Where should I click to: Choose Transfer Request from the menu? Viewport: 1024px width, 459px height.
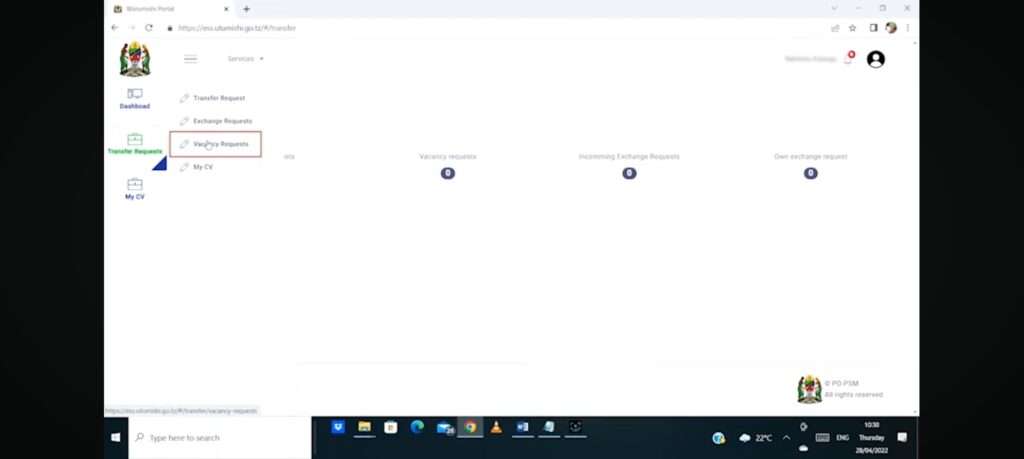coord(218,98)
